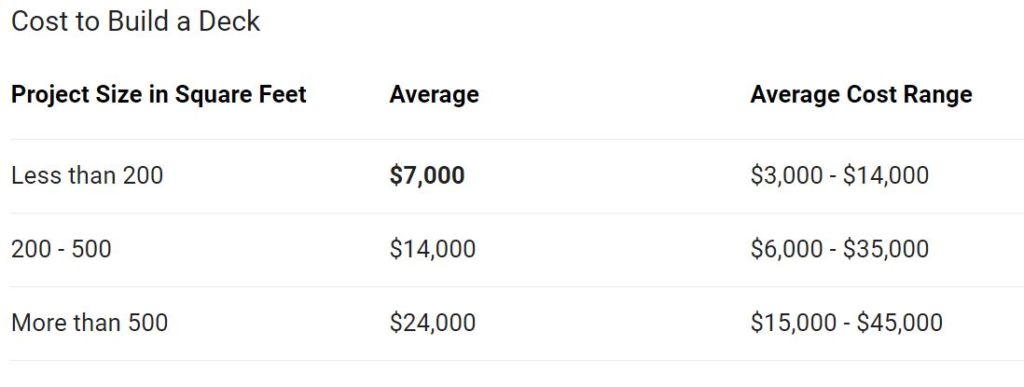Select the '$14,000' upper value in first row range
The width and height of the screenshot is (1024, 387).
pos(886,175)
